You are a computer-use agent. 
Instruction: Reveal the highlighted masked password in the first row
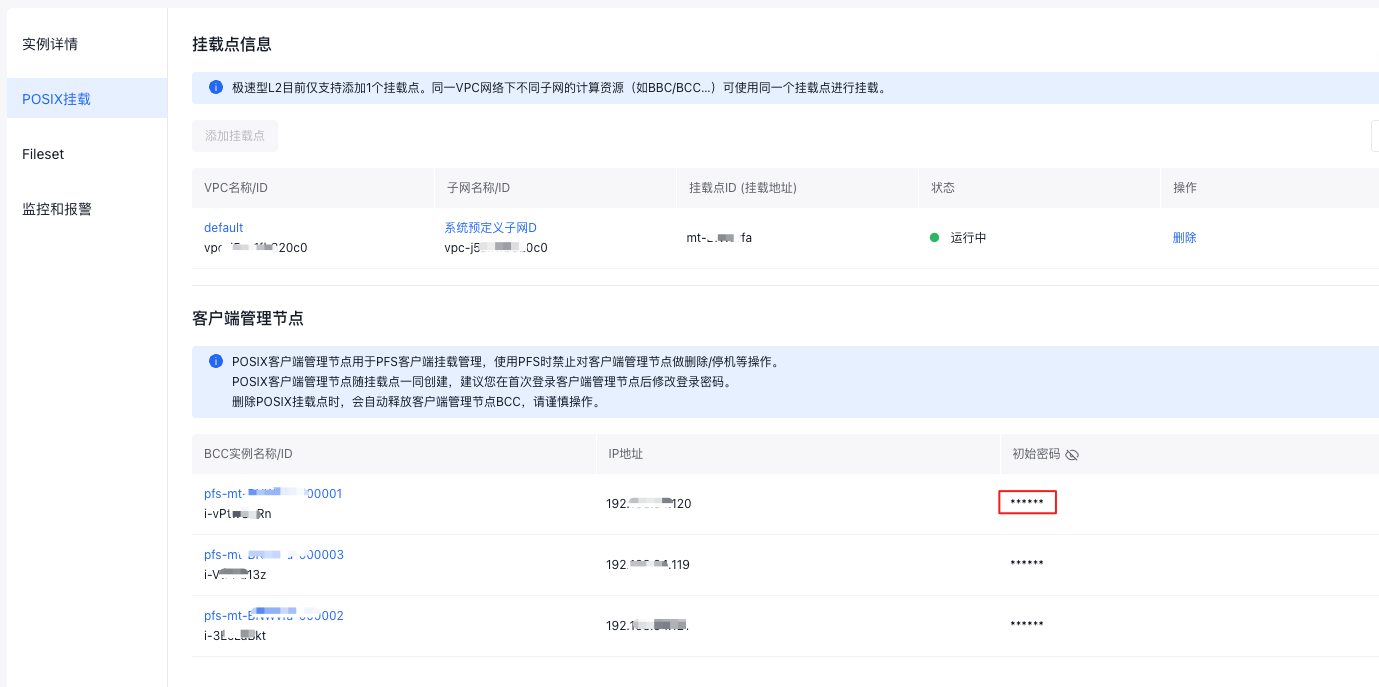(1027, 503)
